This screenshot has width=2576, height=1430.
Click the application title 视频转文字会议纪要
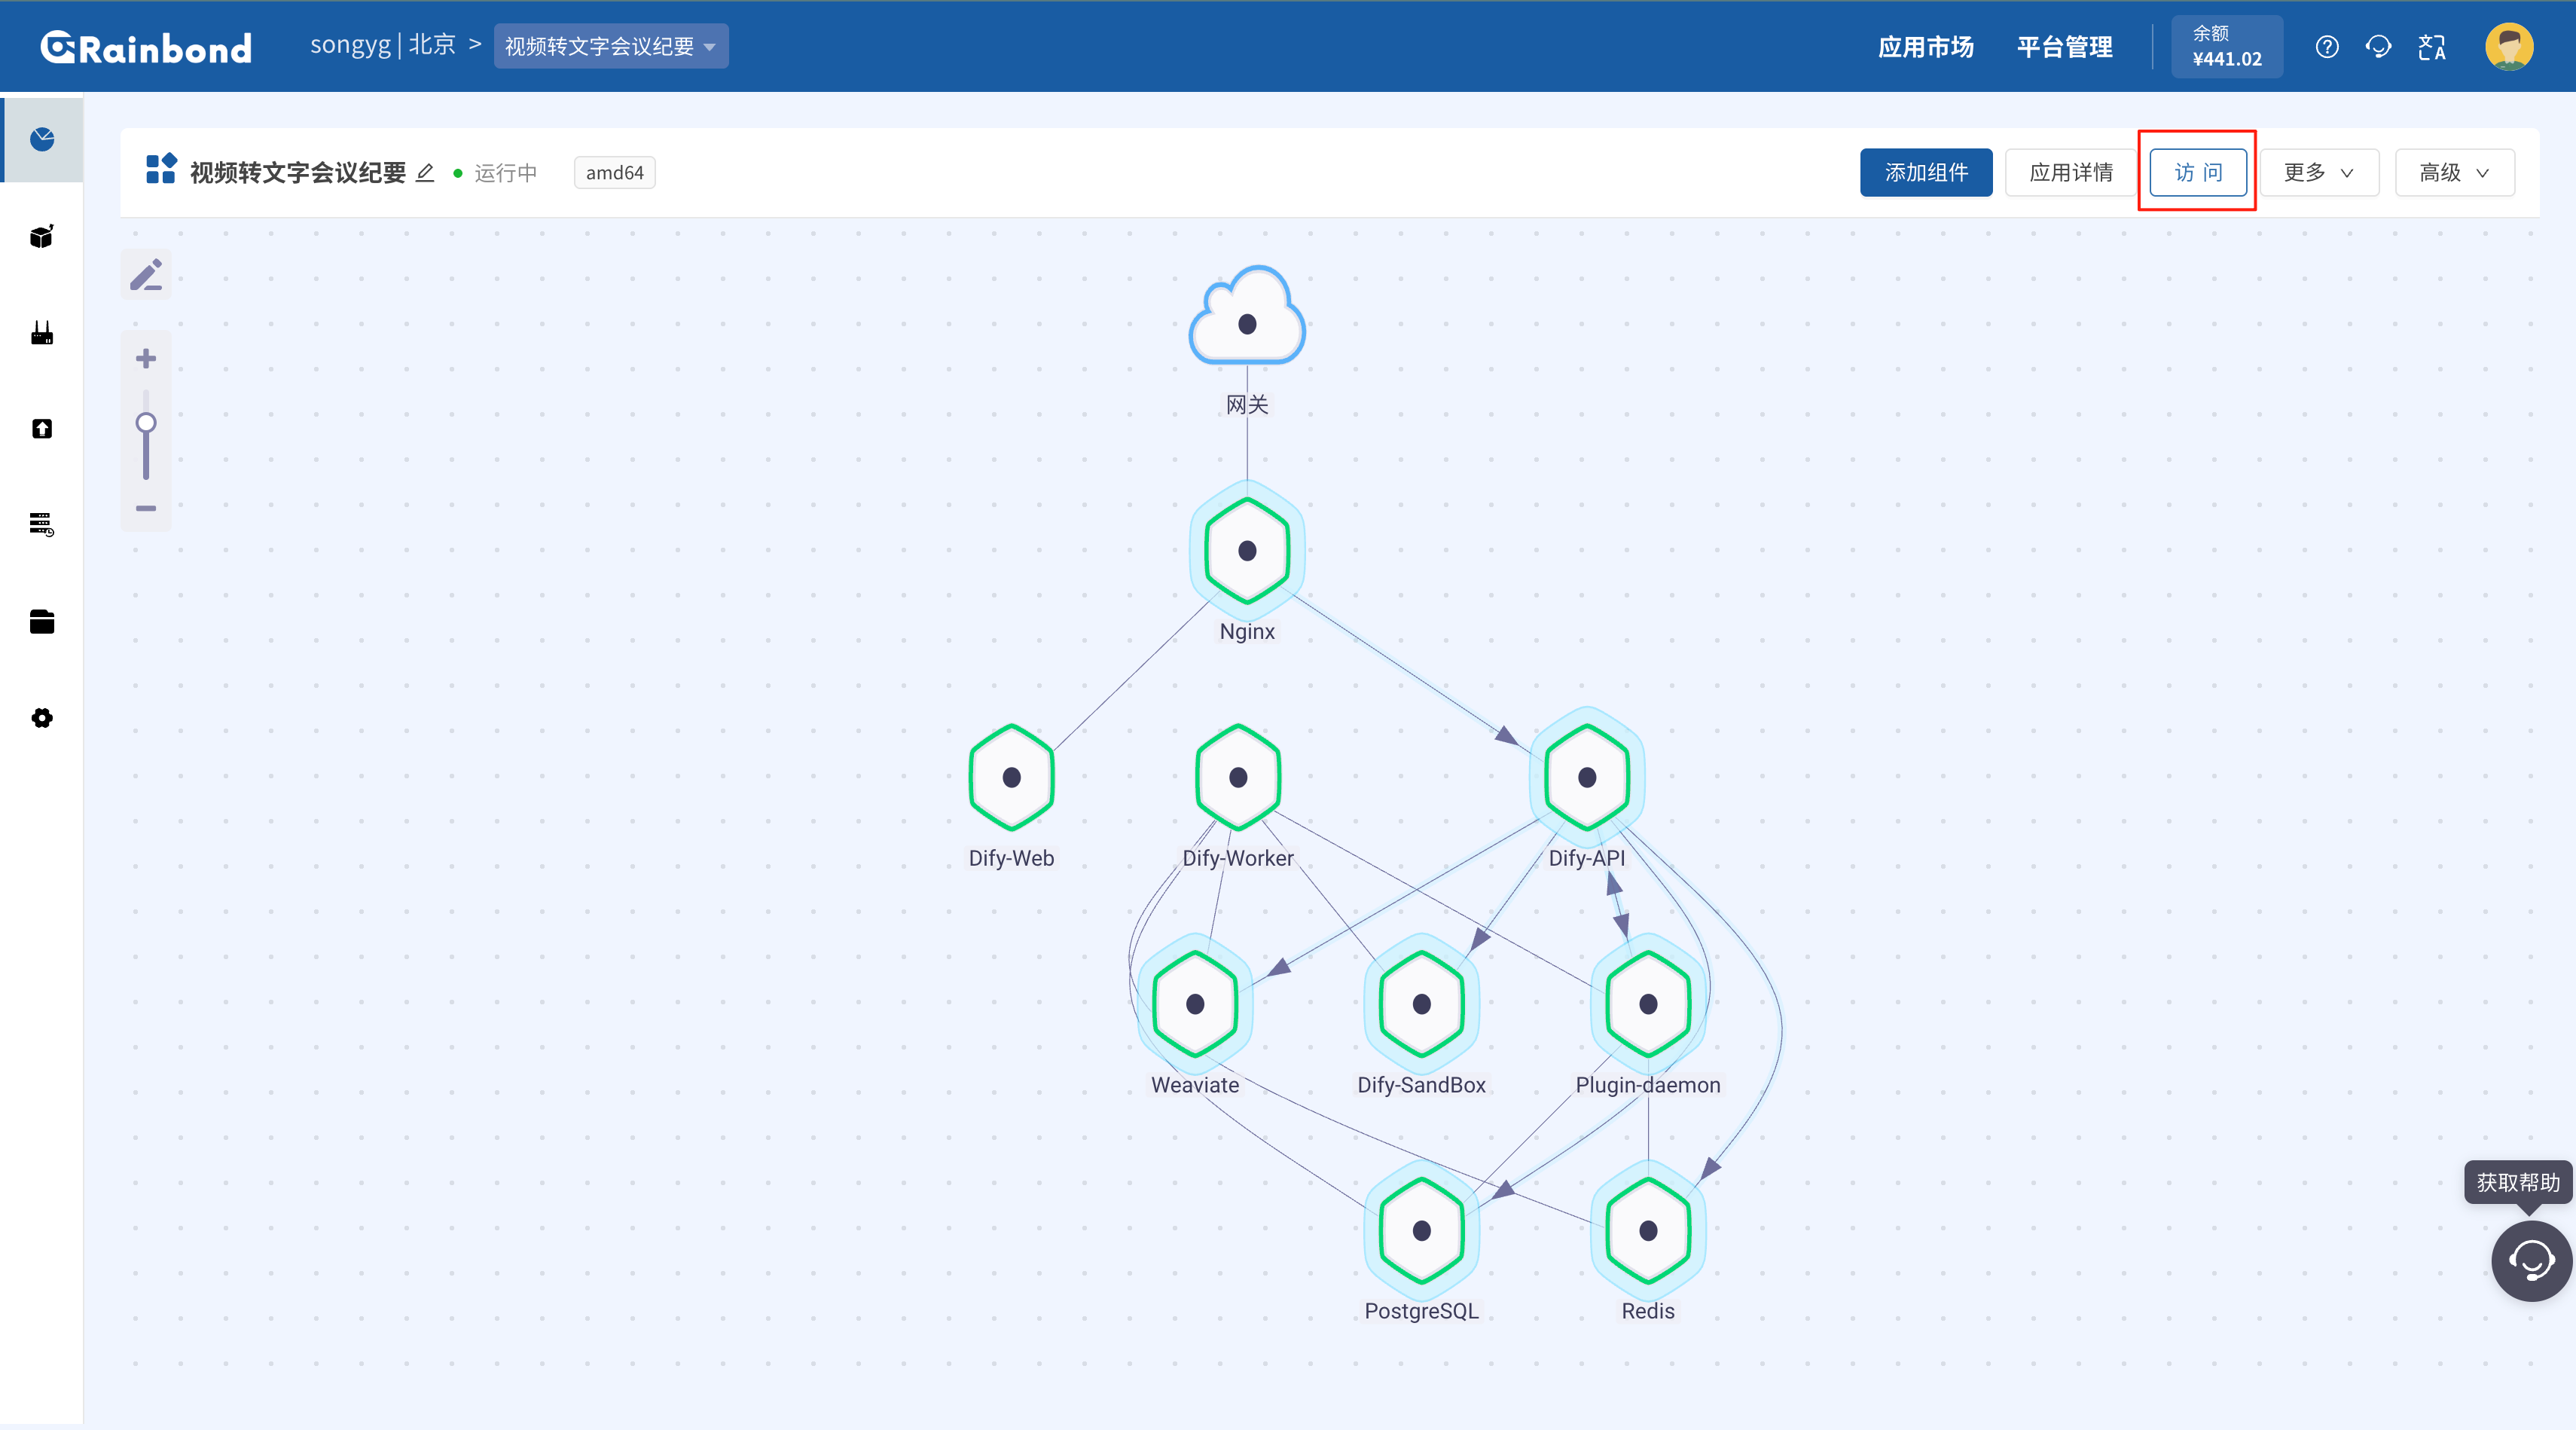(298, 173)
